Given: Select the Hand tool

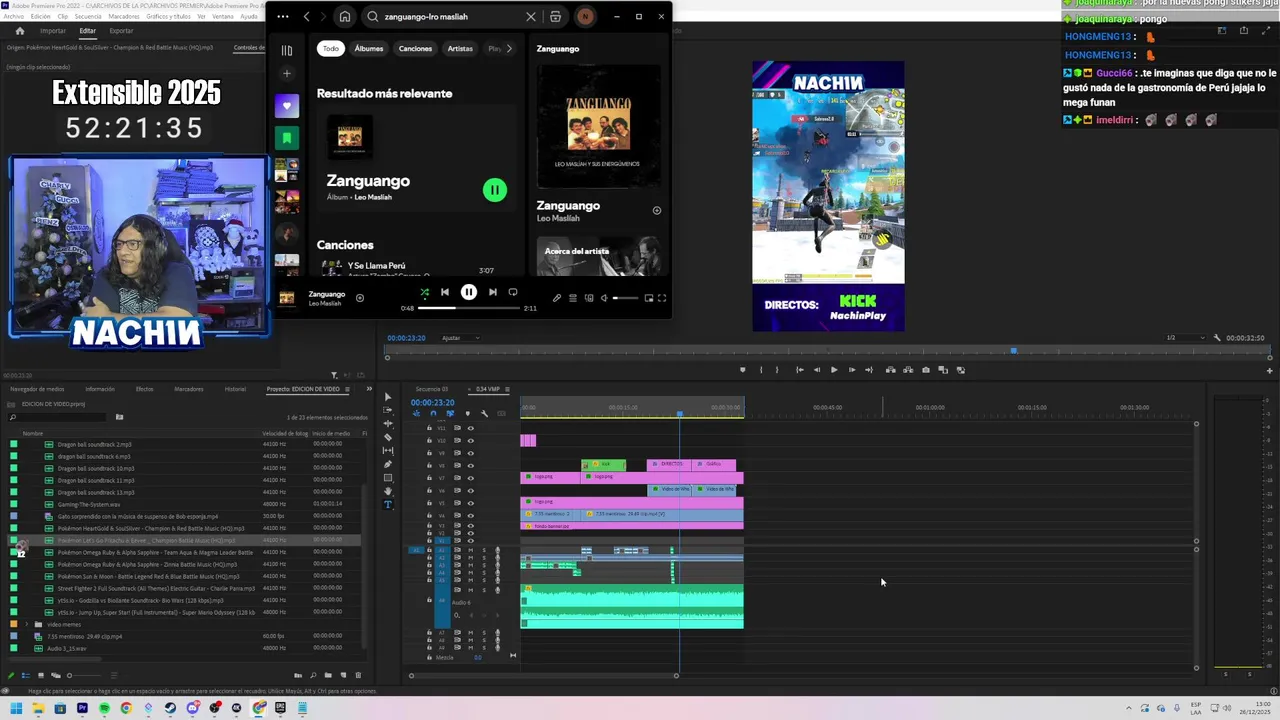Looking at the screenshot, I should tap(388, 491).
